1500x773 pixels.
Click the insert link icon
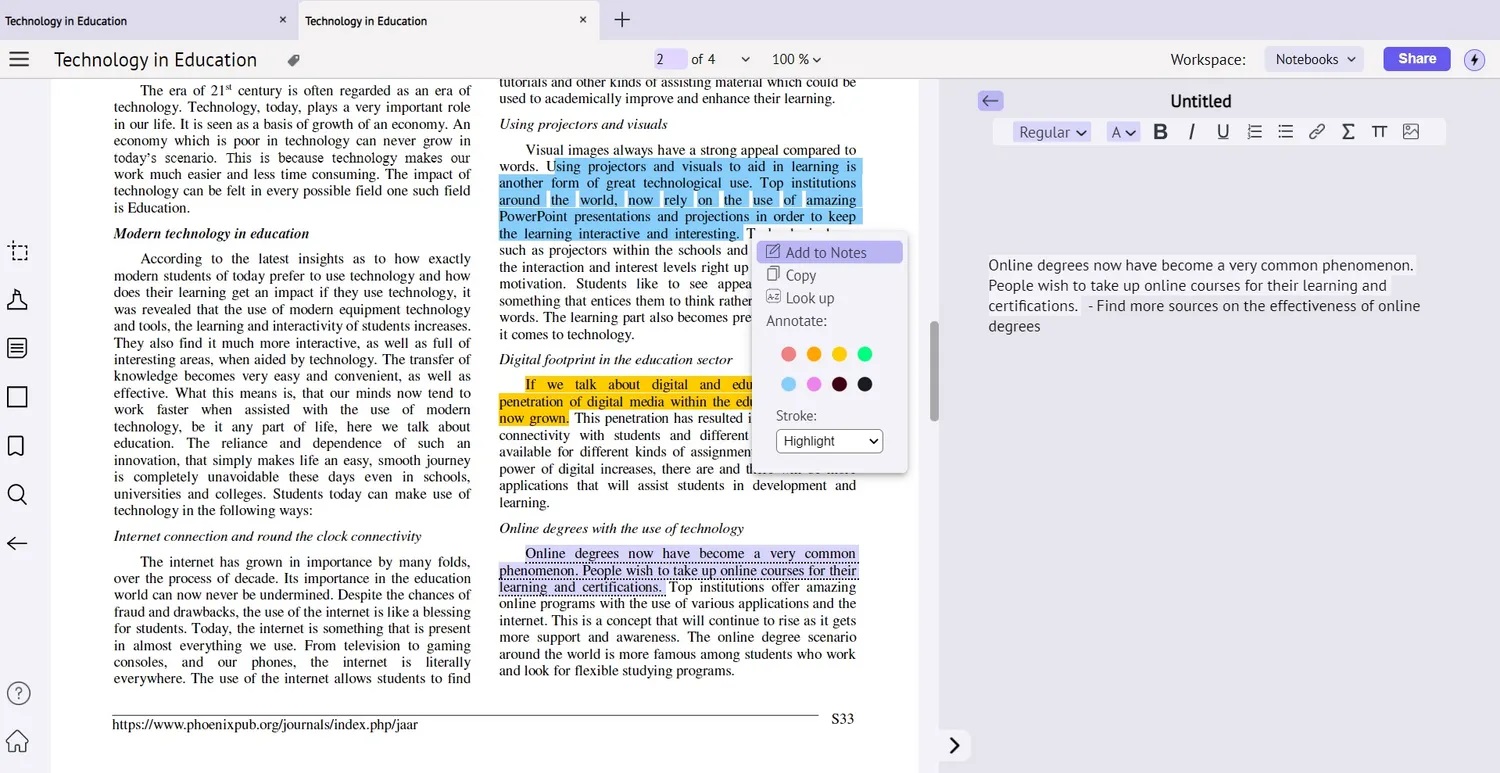(1317, 132)
